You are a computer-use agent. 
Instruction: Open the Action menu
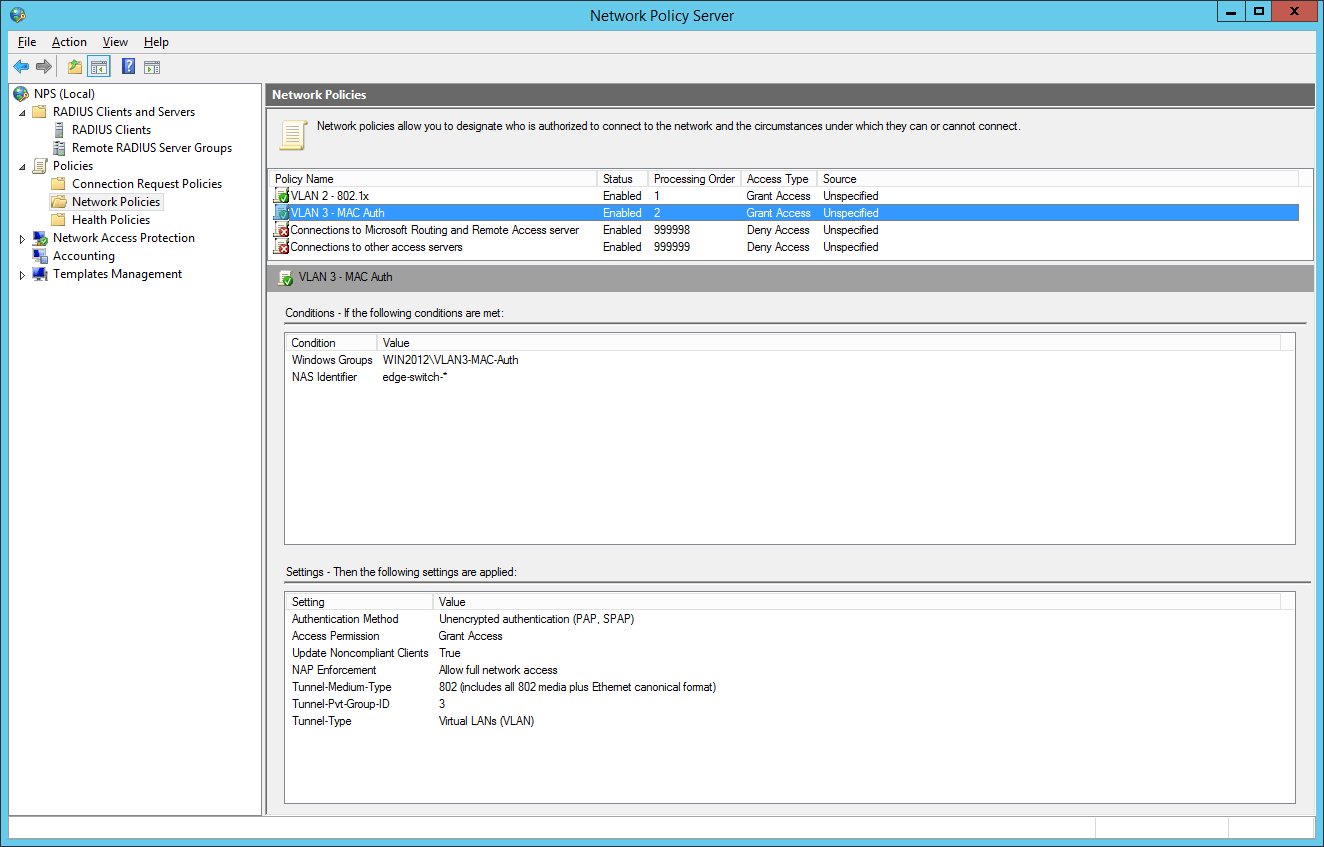point(69,41)
